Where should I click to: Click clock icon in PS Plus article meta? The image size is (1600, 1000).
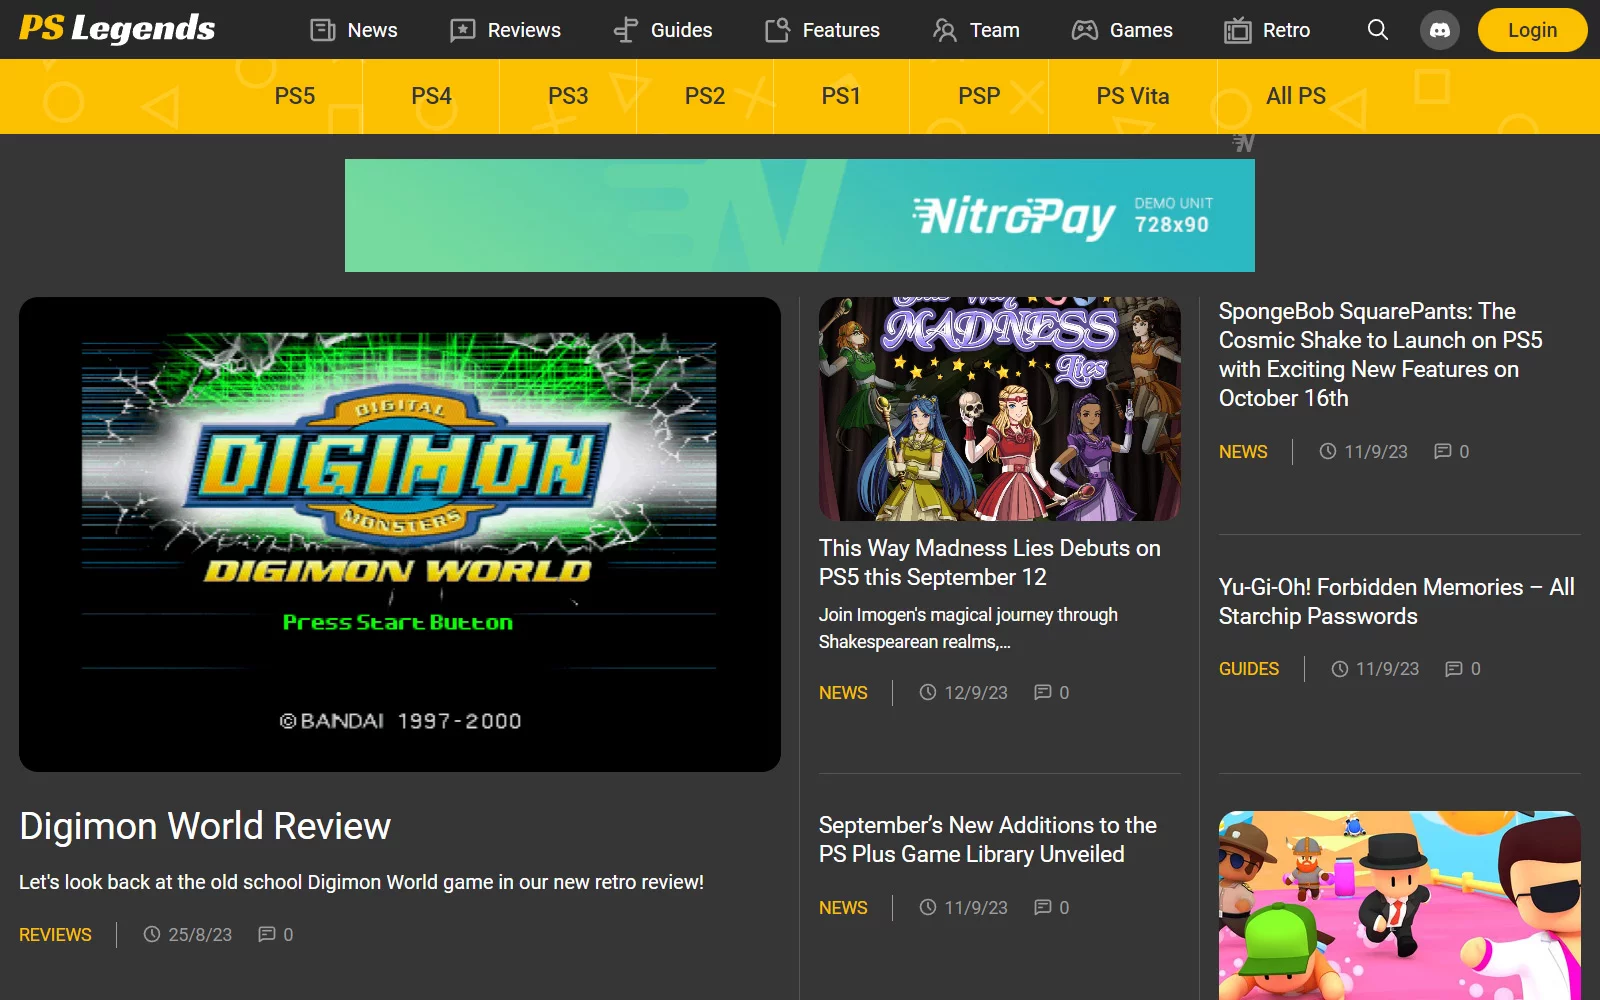928,907
